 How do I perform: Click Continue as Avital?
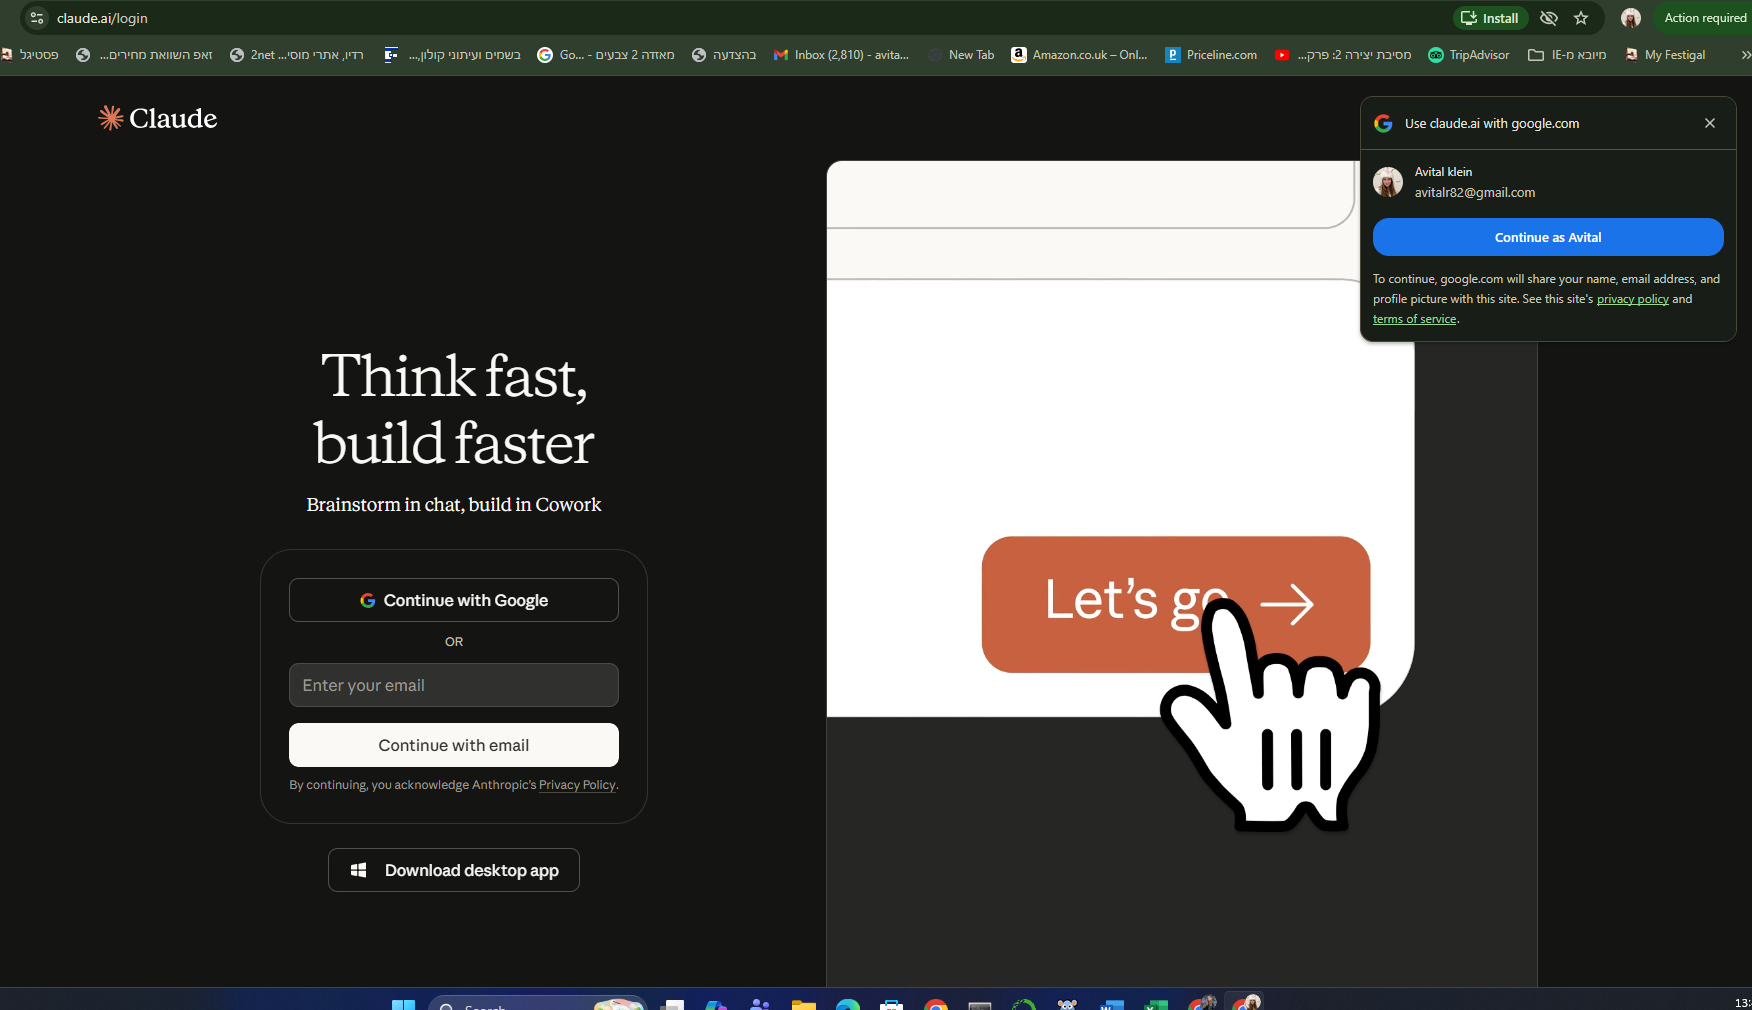click(1548, 237)
